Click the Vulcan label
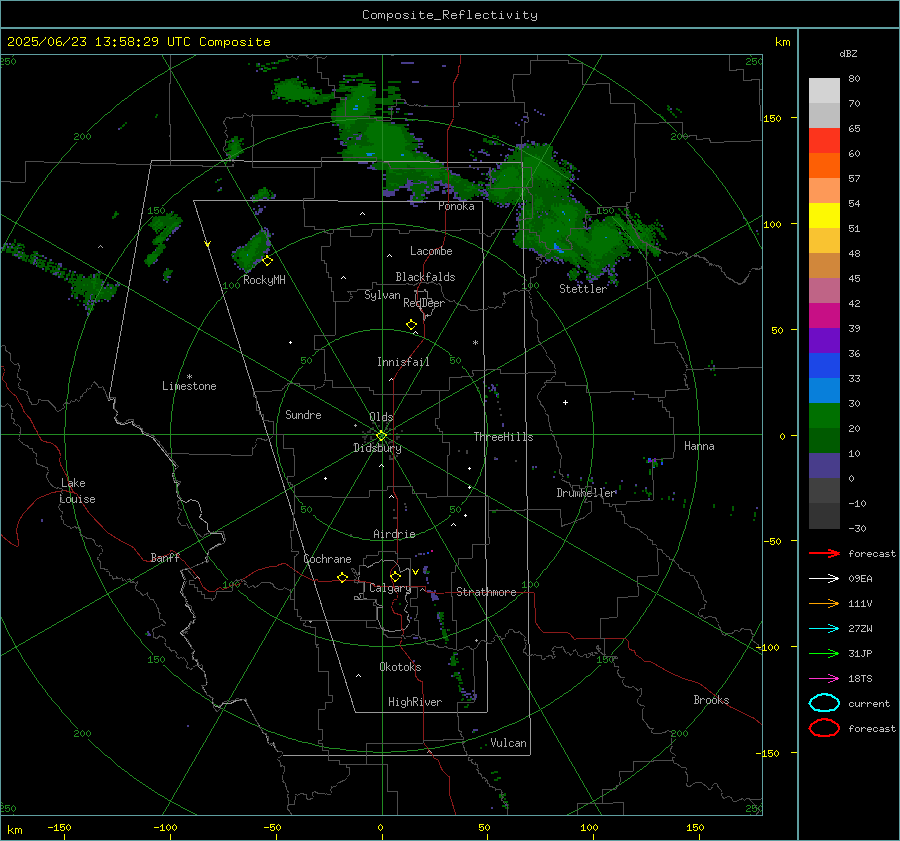 click(x=508, y=743)
